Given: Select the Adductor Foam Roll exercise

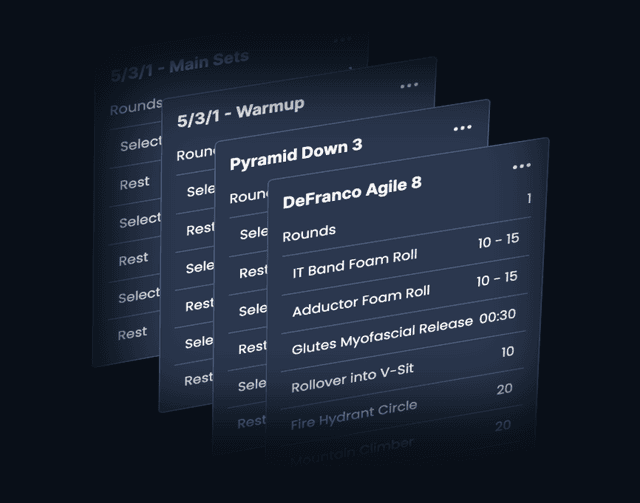Looking at the screenshot, I should tap(361, 301).
